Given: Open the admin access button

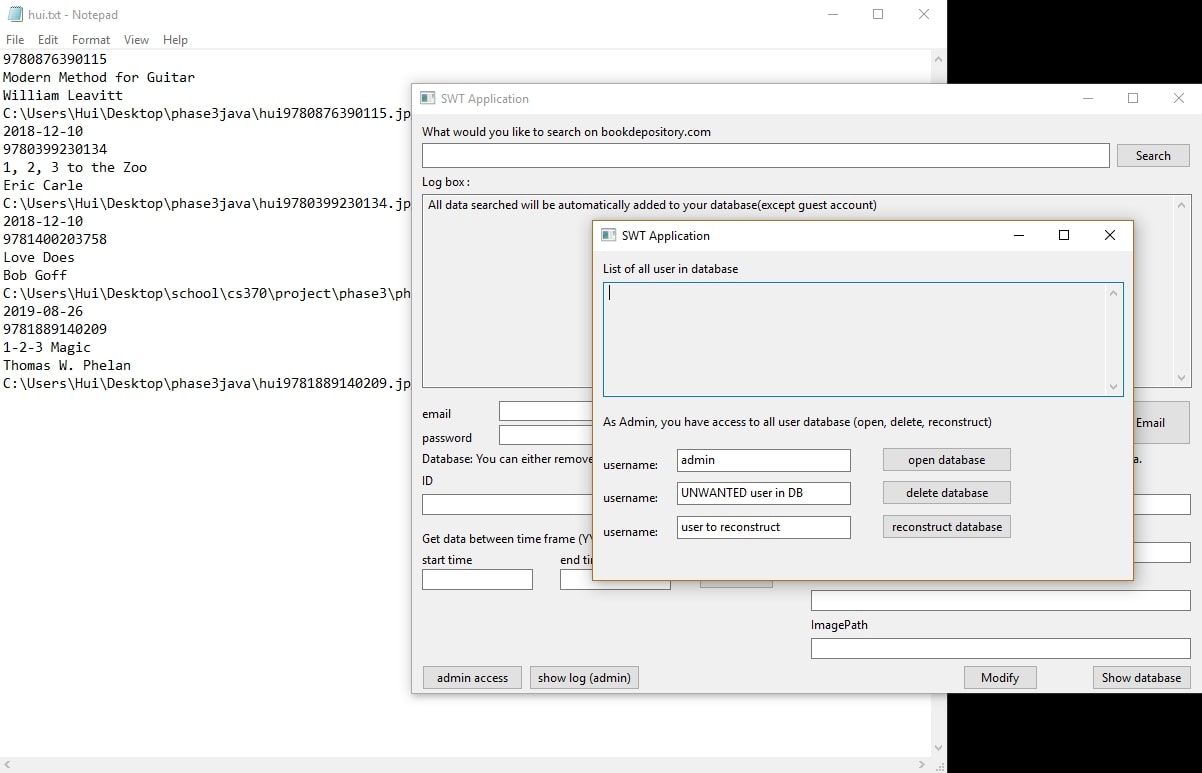Looking at the screenshot, I should pyautogui.click(x=472, y=678).
